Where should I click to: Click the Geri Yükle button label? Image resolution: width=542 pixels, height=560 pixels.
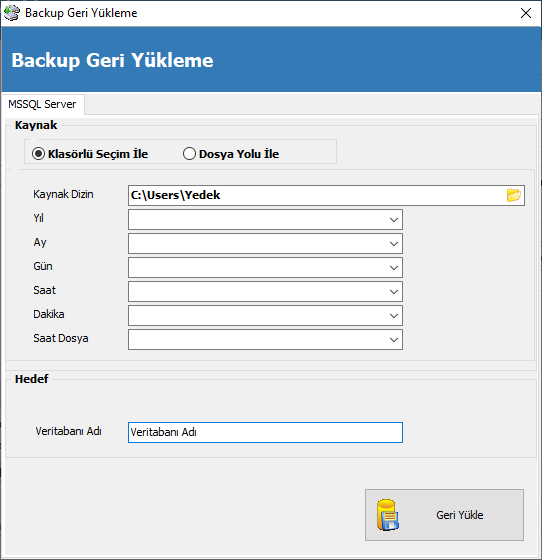460,515
